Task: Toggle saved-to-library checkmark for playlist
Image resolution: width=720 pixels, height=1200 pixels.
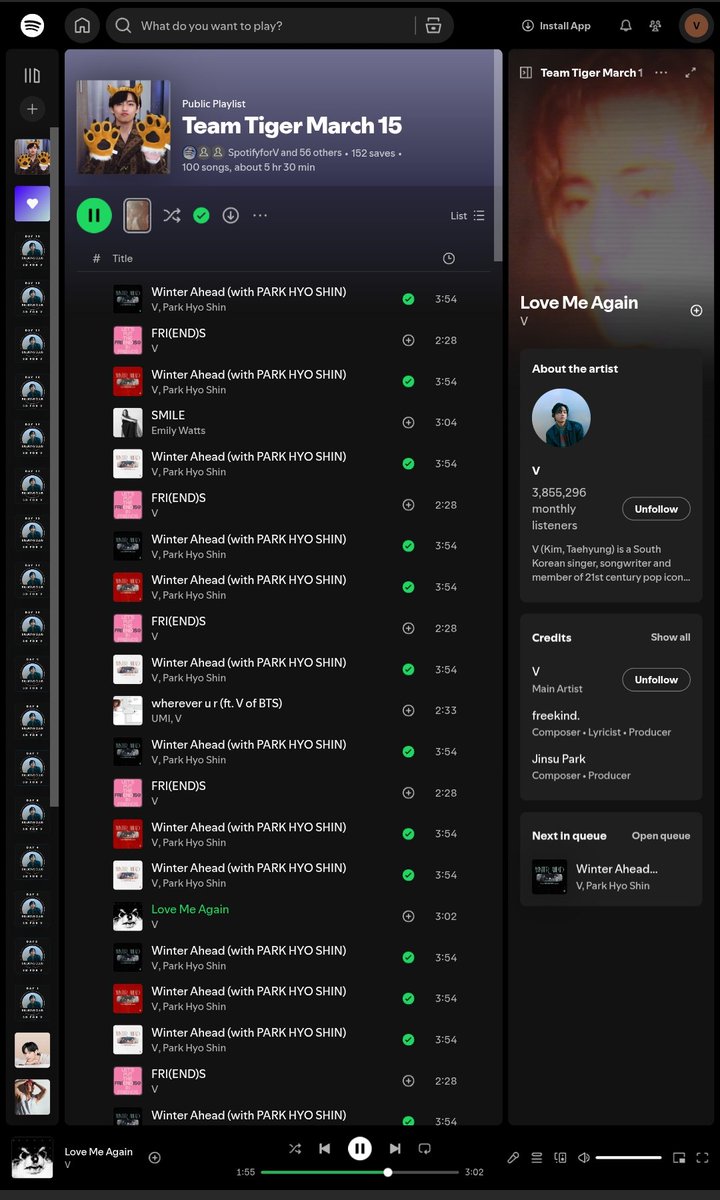Action: point(201,215)
